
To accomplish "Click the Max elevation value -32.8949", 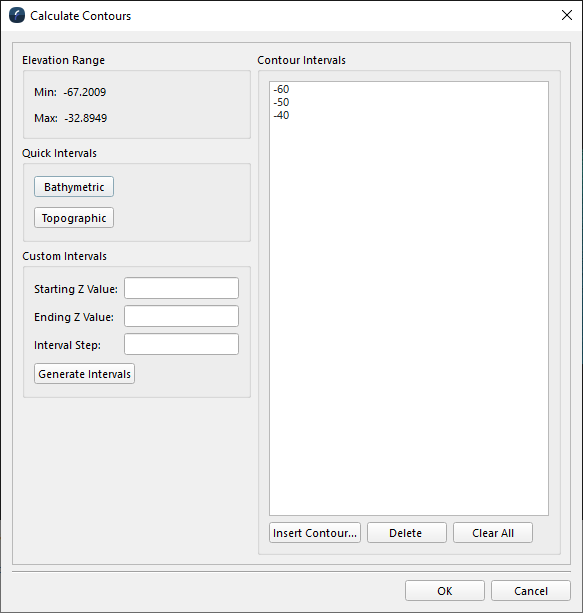I will 86,118.
